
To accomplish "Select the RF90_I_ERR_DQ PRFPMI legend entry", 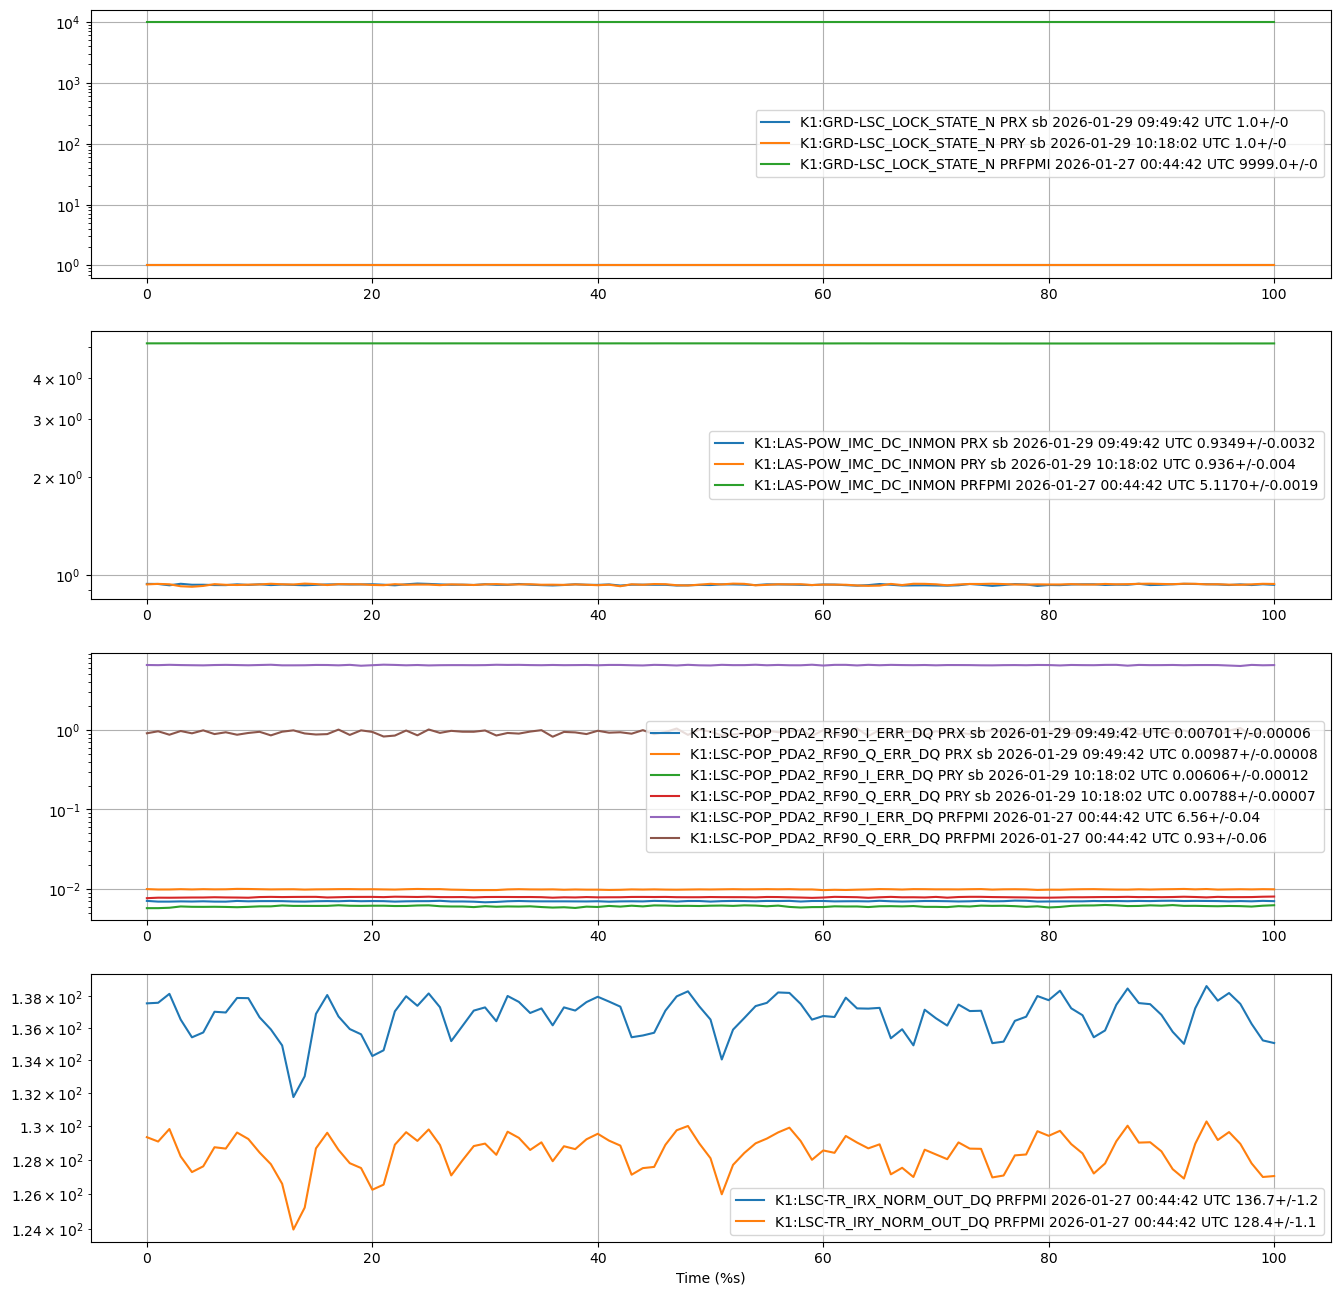I will coord(980,817).
